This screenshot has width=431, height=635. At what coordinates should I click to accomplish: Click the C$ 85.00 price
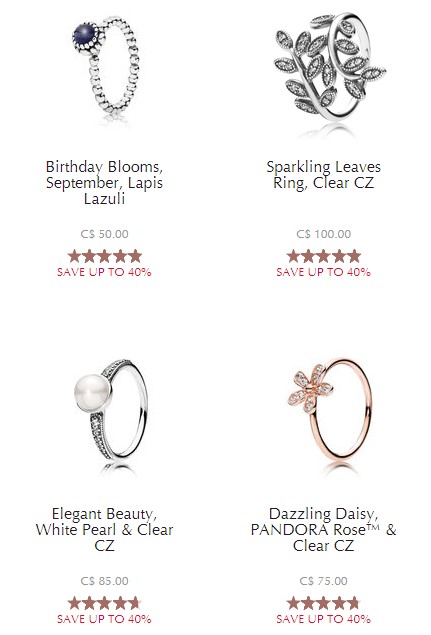pos(105,581)
